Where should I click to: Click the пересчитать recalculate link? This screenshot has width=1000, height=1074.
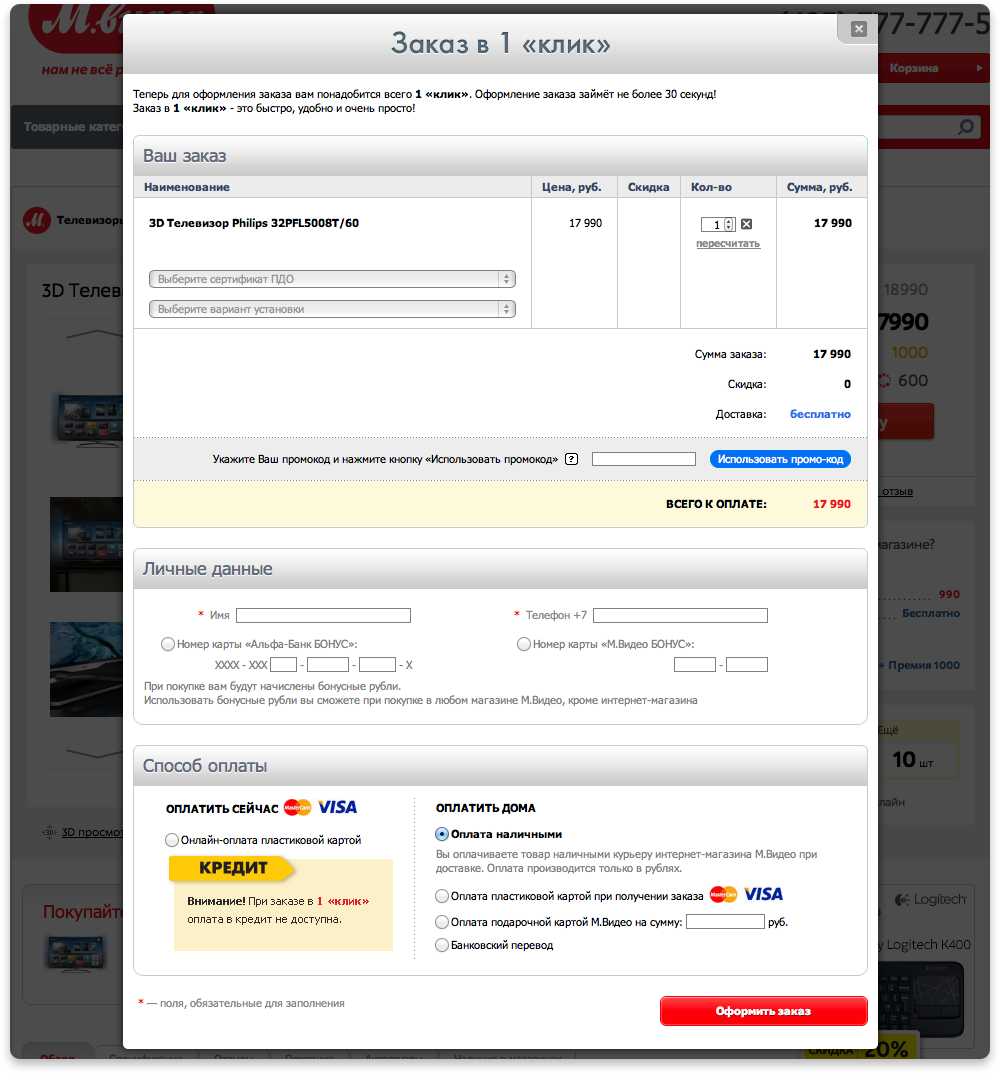coord(728,244)
